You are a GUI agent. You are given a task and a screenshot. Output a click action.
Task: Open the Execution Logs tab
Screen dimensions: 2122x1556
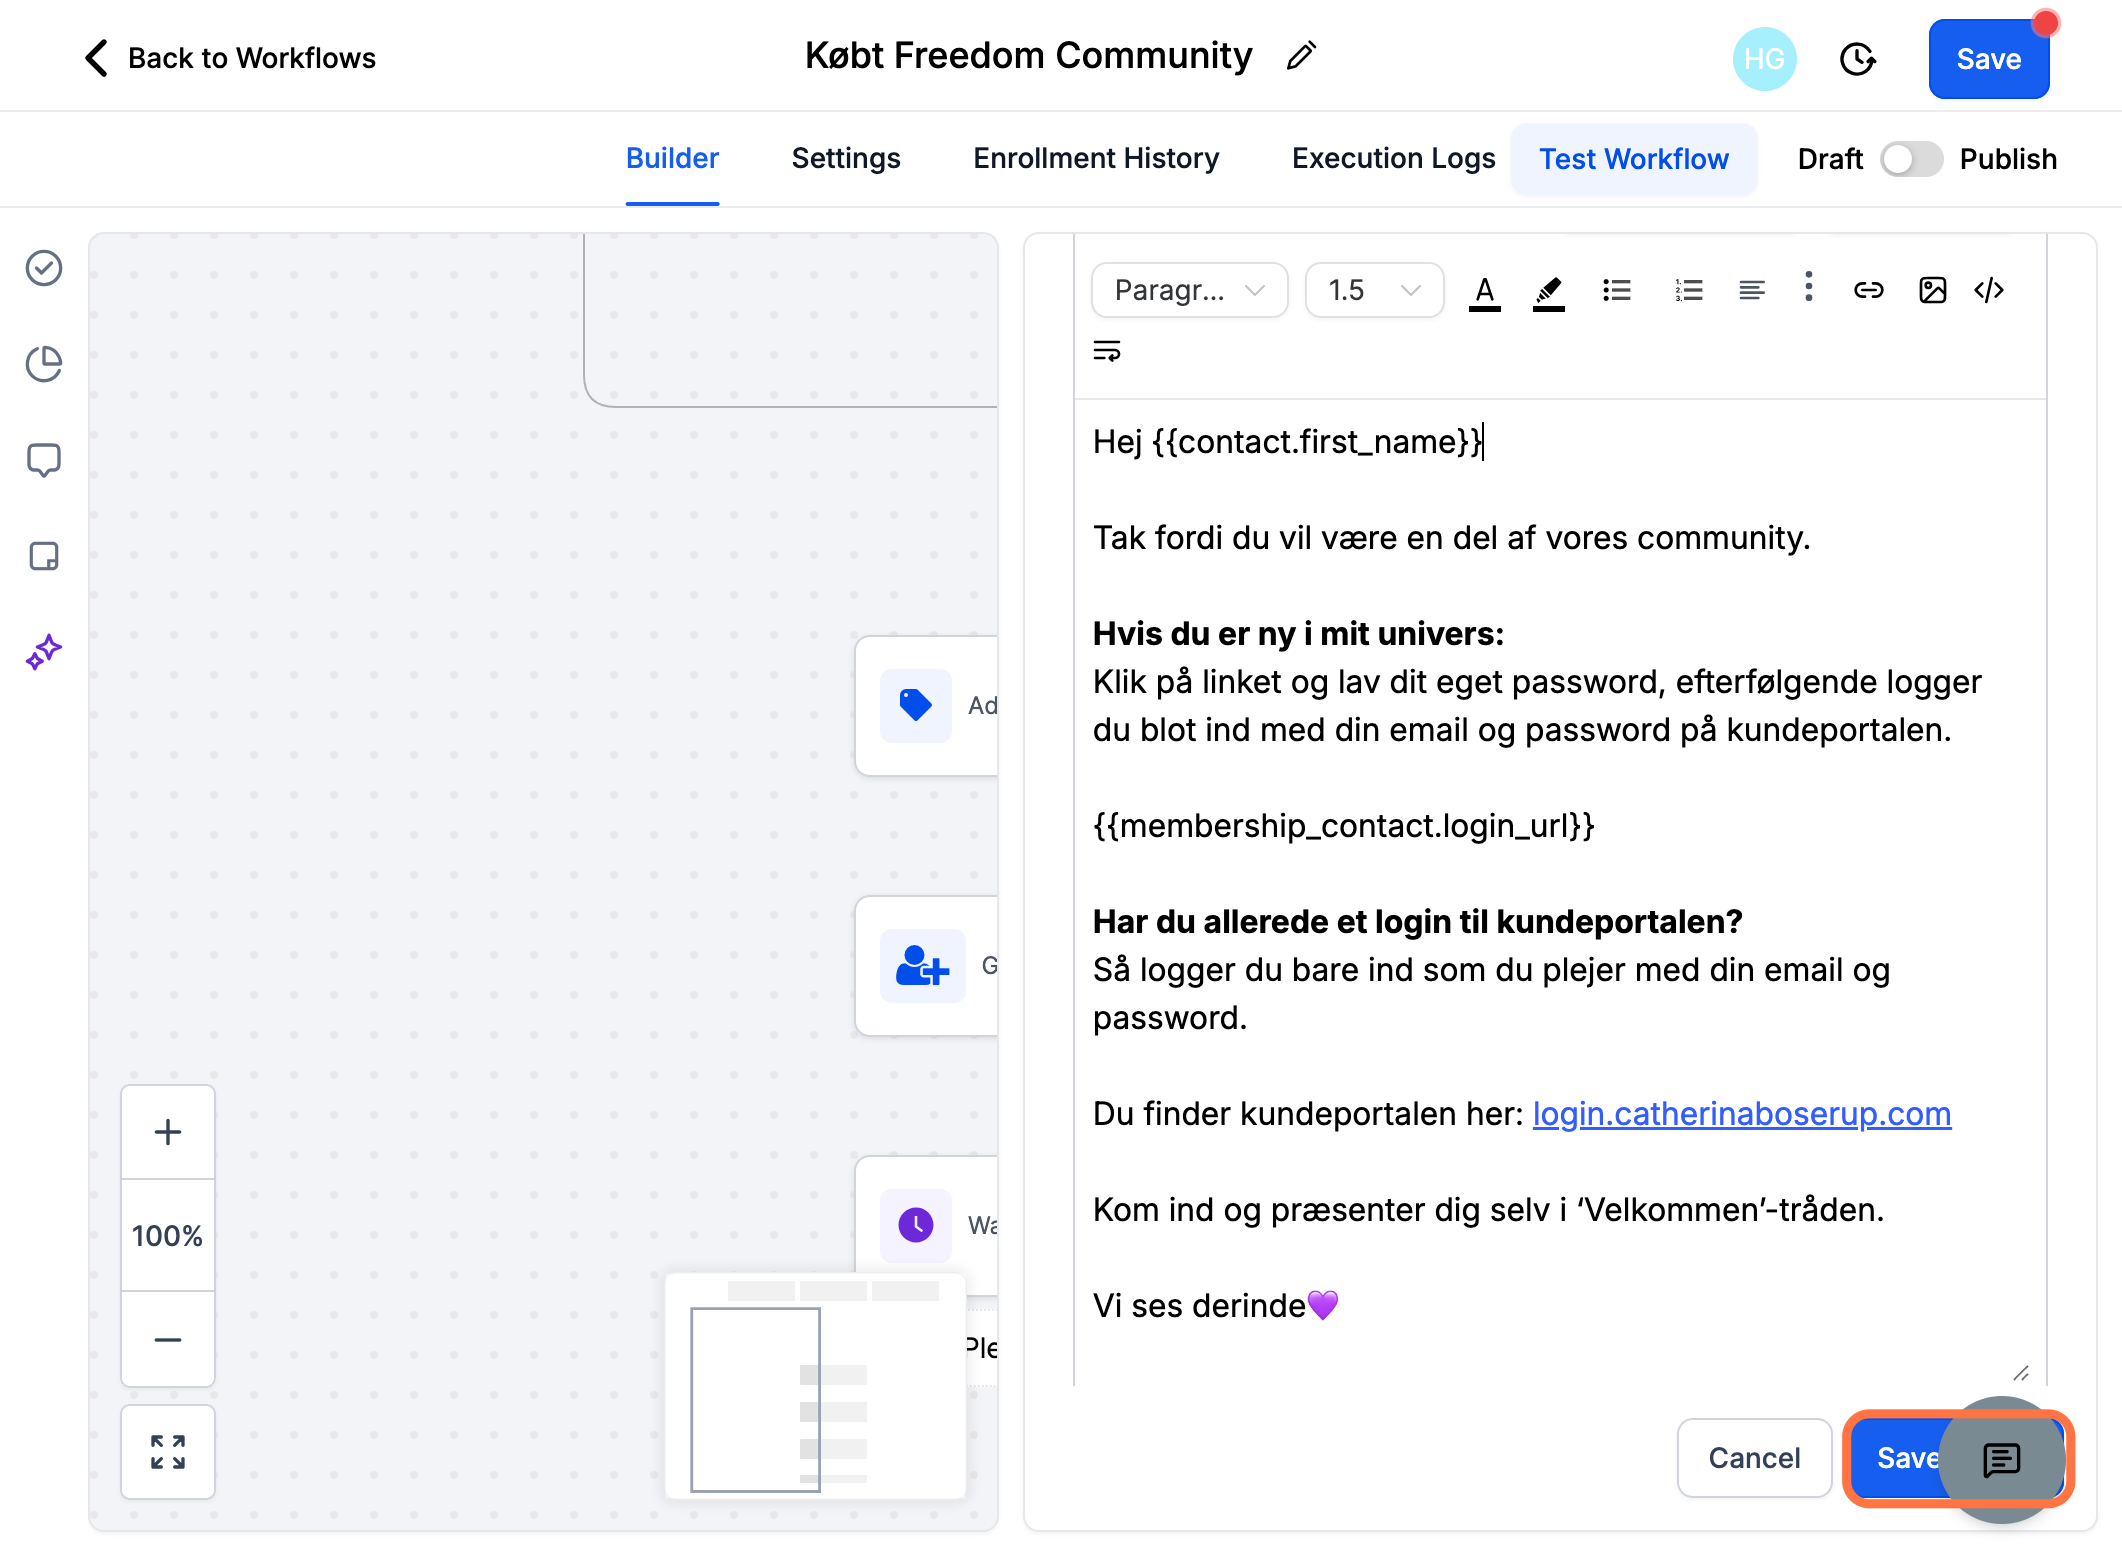click(1393, 158)
